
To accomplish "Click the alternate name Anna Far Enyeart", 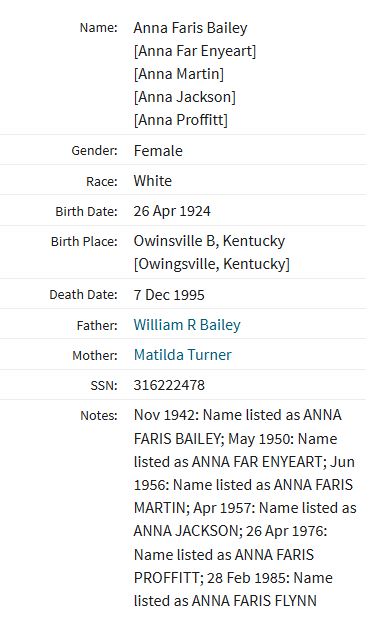I will point(195,51).
